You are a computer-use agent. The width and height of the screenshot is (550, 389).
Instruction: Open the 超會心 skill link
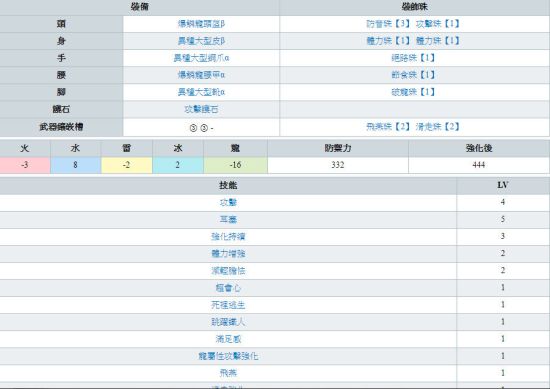228,288
